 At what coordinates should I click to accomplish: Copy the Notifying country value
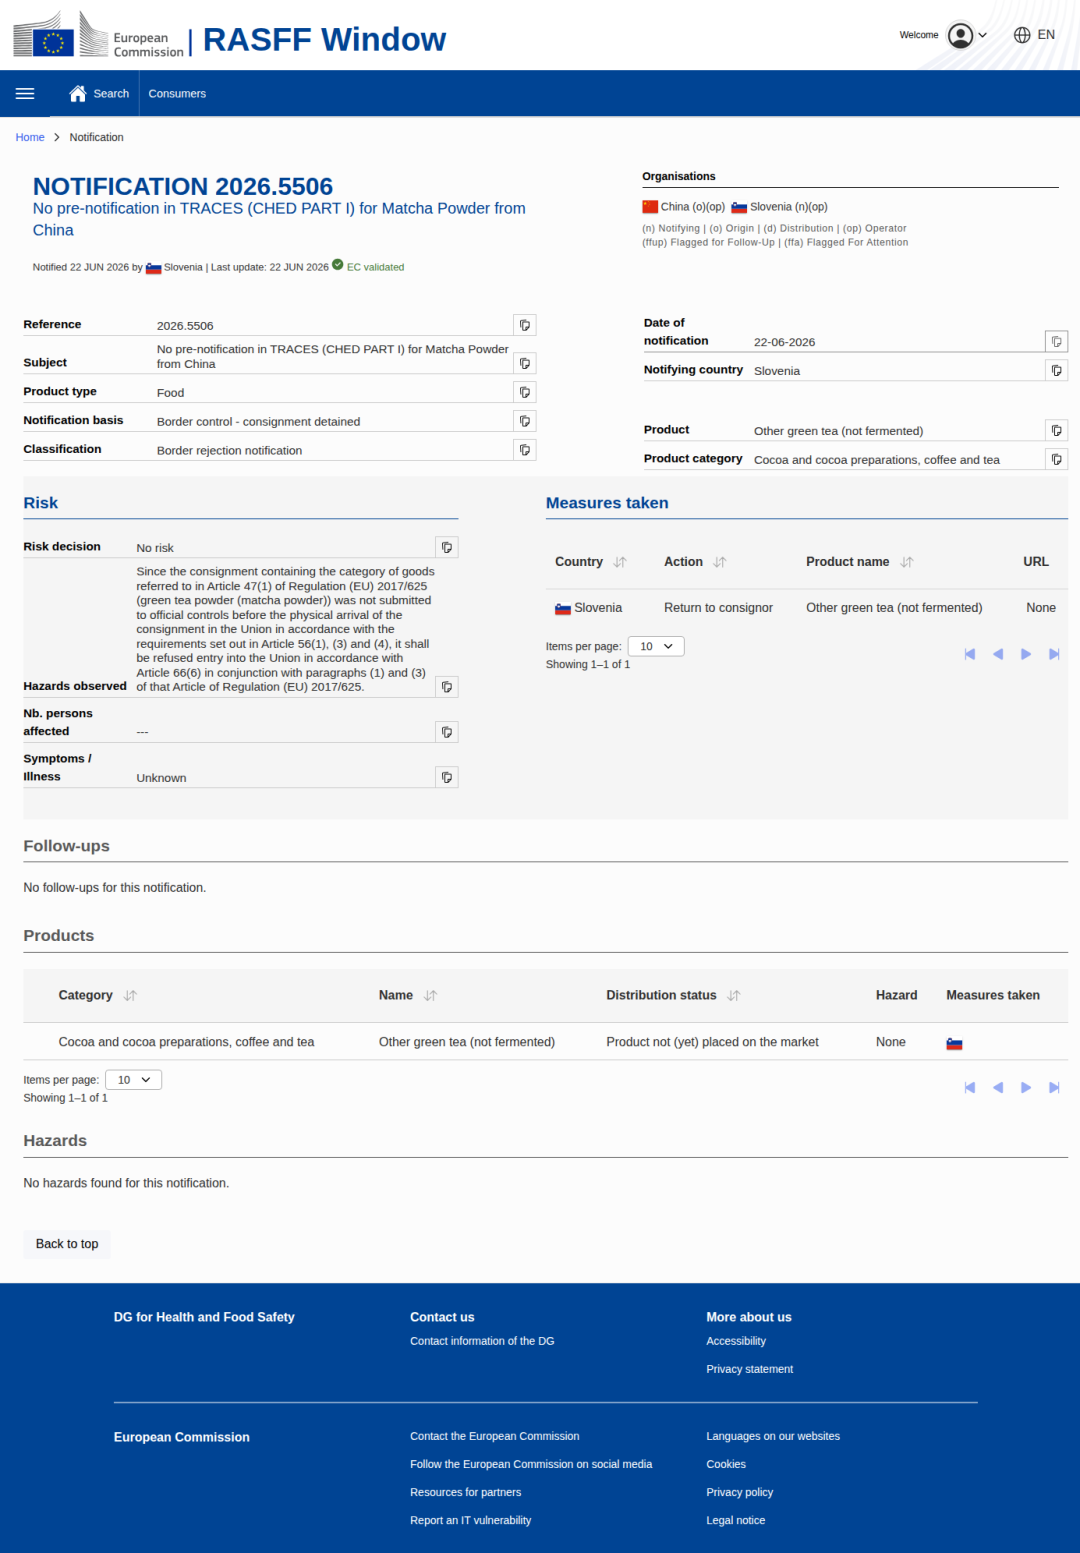pos(1056,370)
